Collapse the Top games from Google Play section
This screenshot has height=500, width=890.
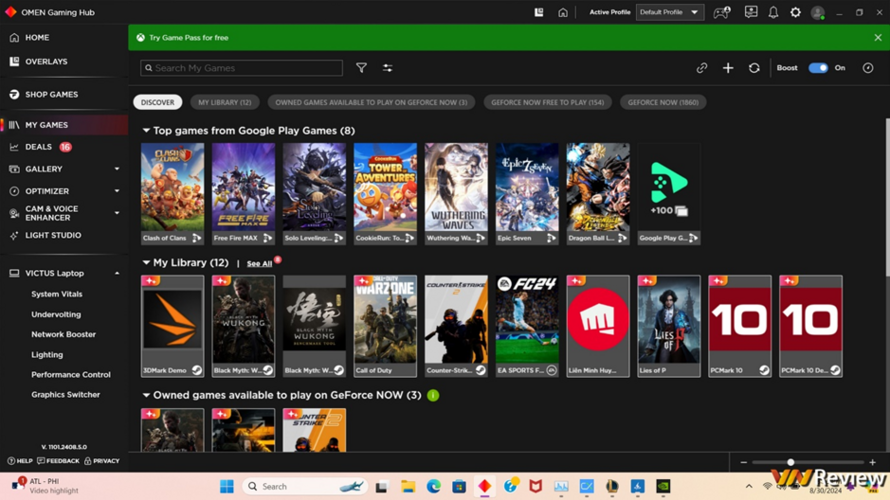tap(146, 131)
